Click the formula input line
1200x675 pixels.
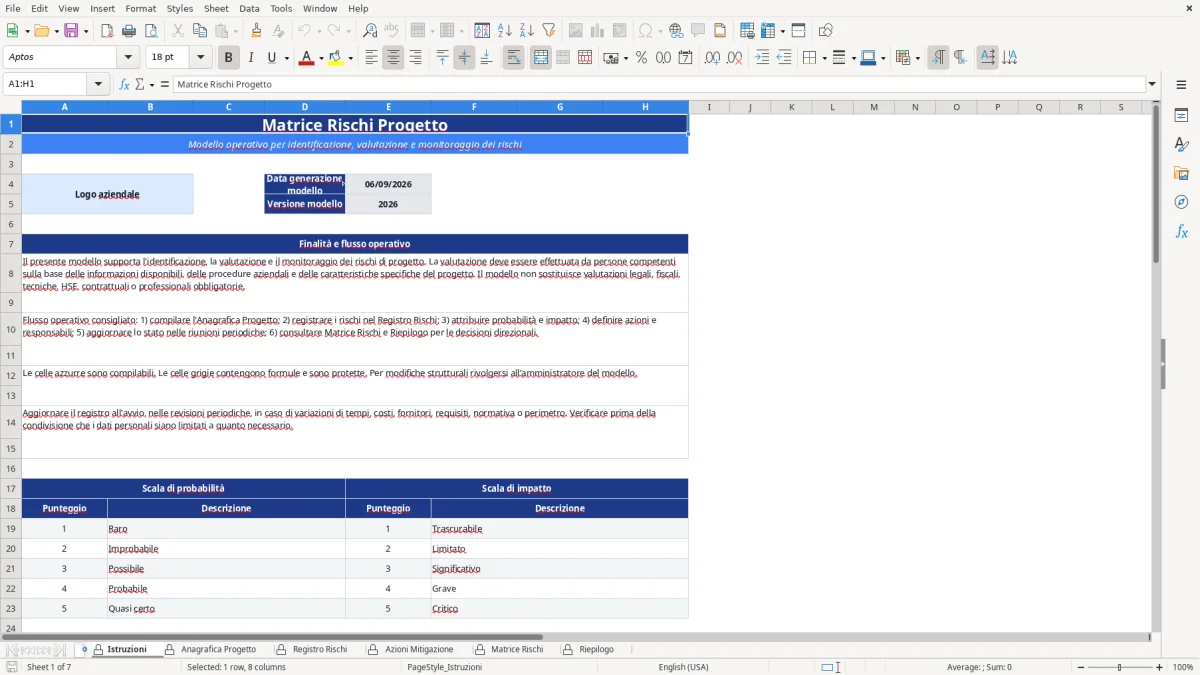[x=658, y=84]
